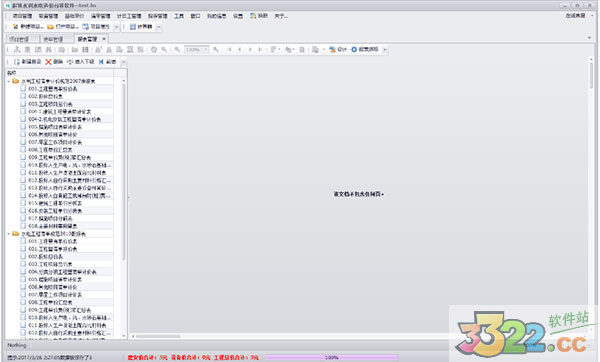The height and width of the screenshot is (362, 600).
Task: Open the calculator tool
Action: coord(141,26)
